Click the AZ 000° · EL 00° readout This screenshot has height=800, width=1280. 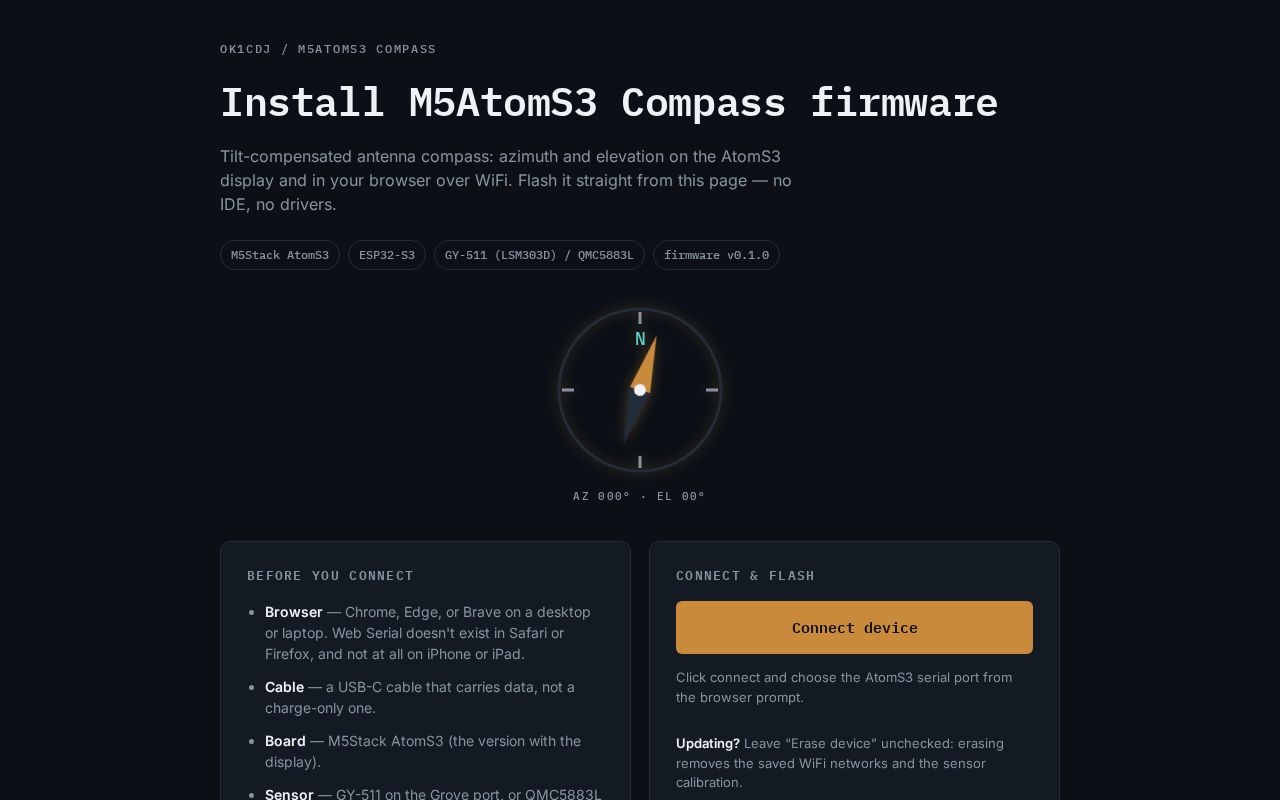(x=640, y=496)
